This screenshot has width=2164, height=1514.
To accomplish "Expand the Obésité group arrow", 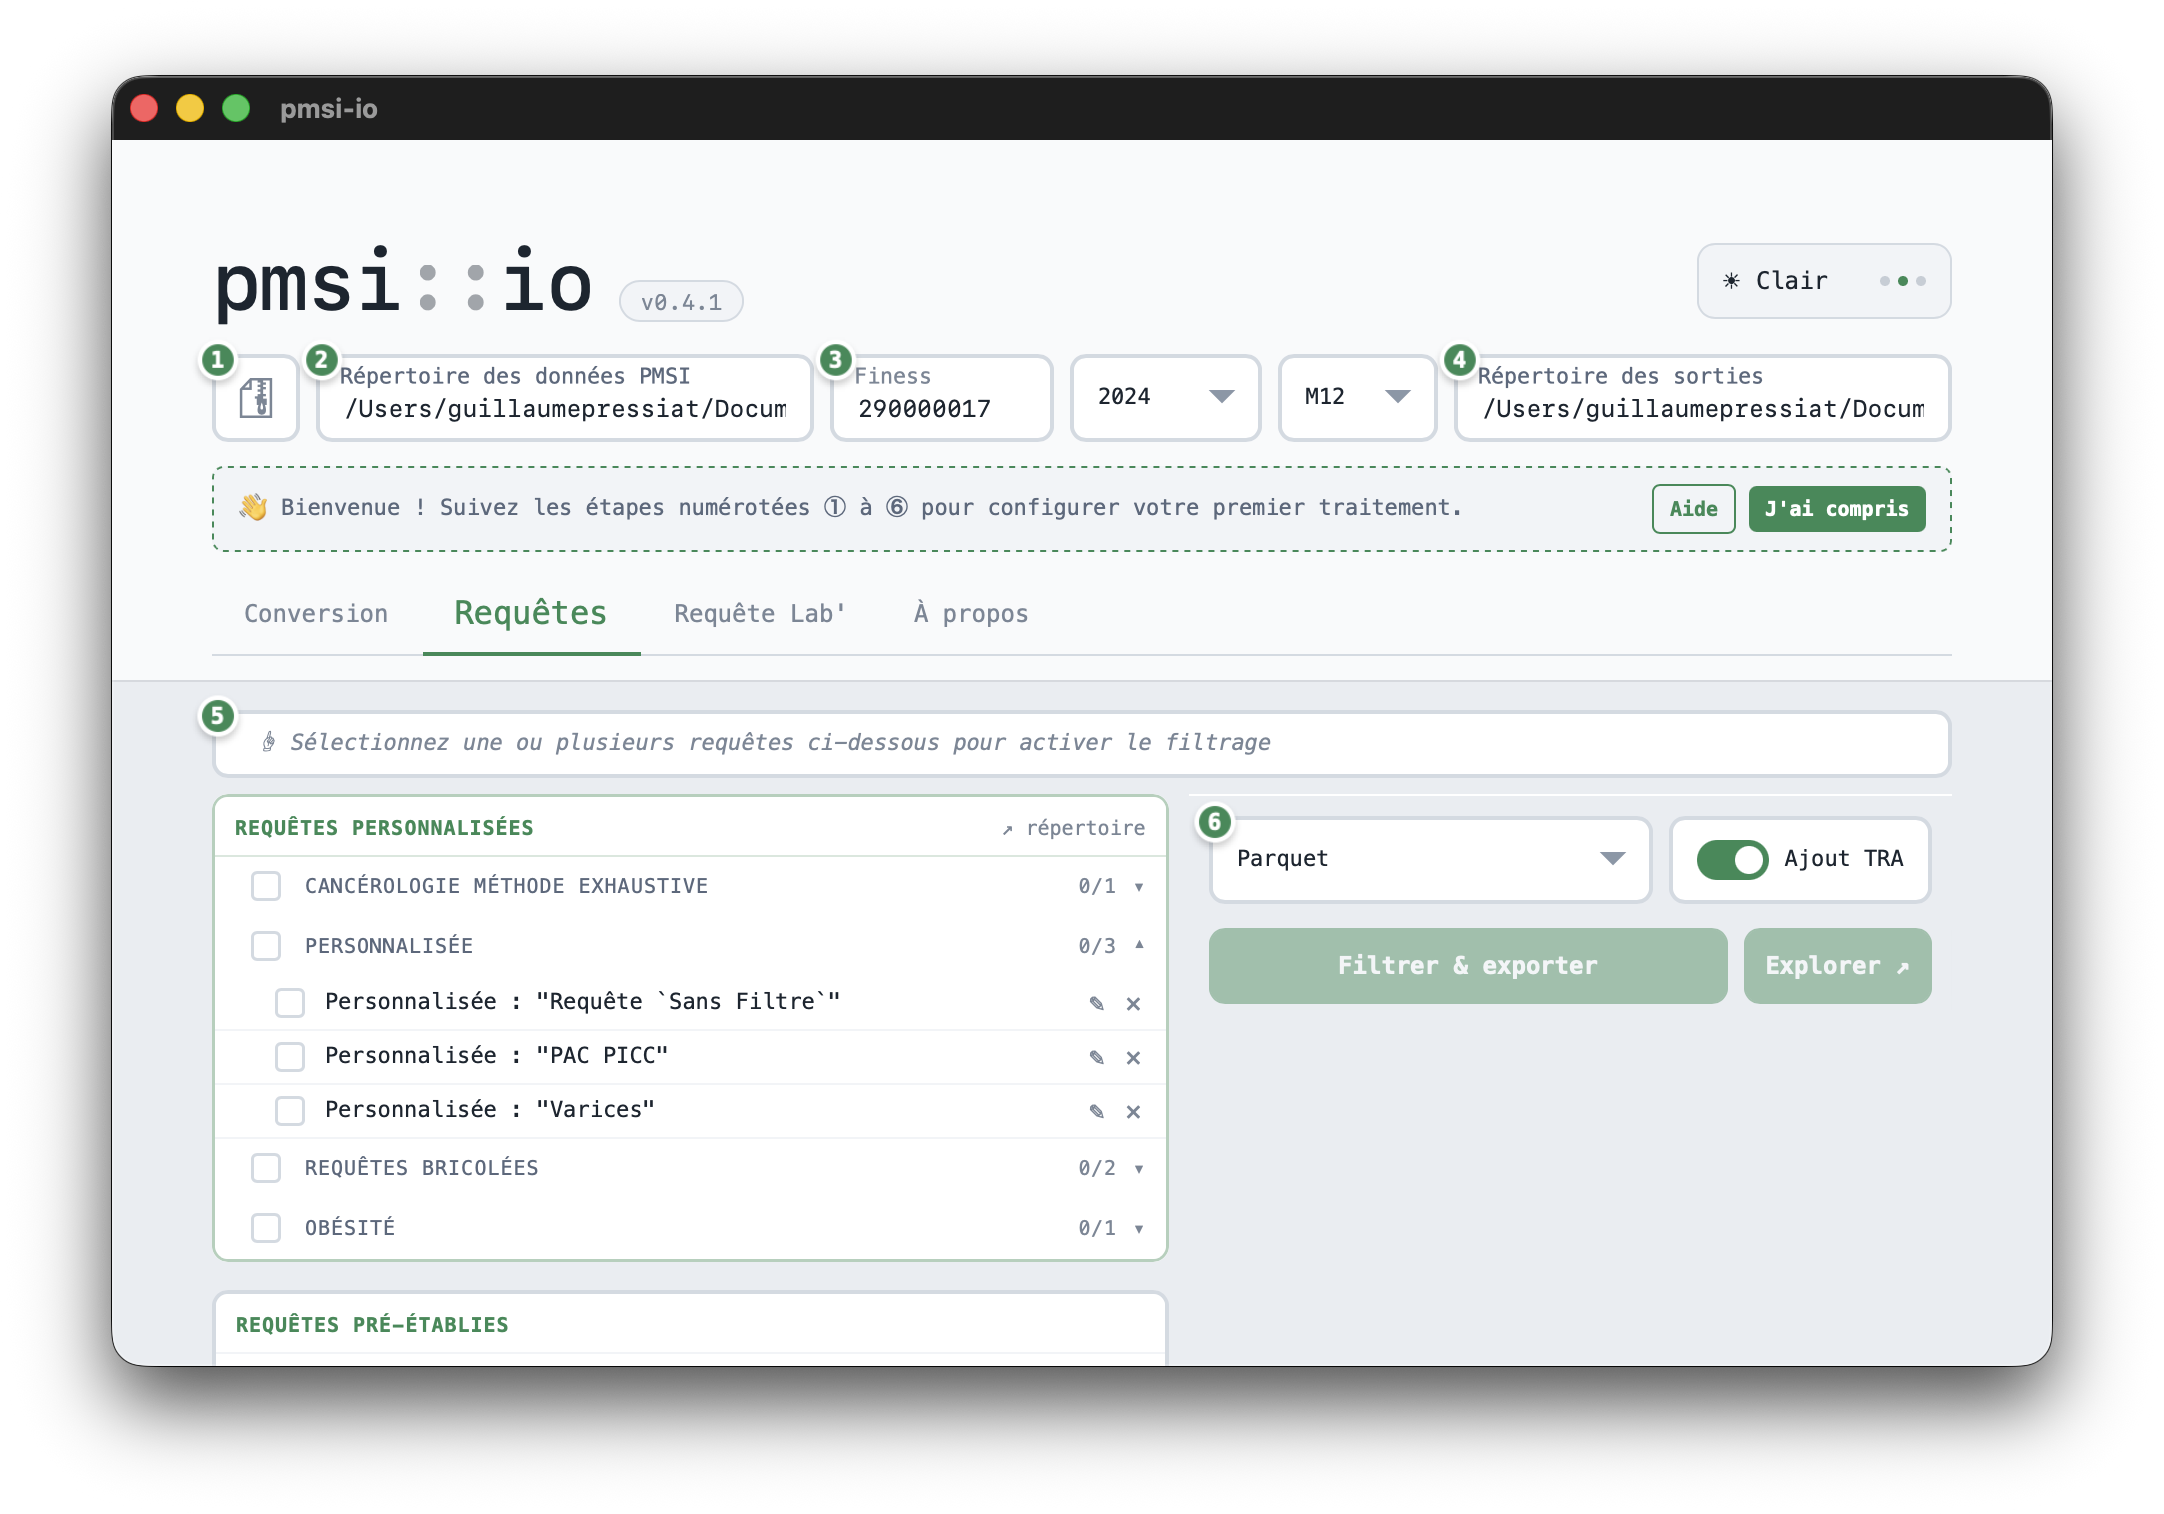I will pos(1139,1229).
